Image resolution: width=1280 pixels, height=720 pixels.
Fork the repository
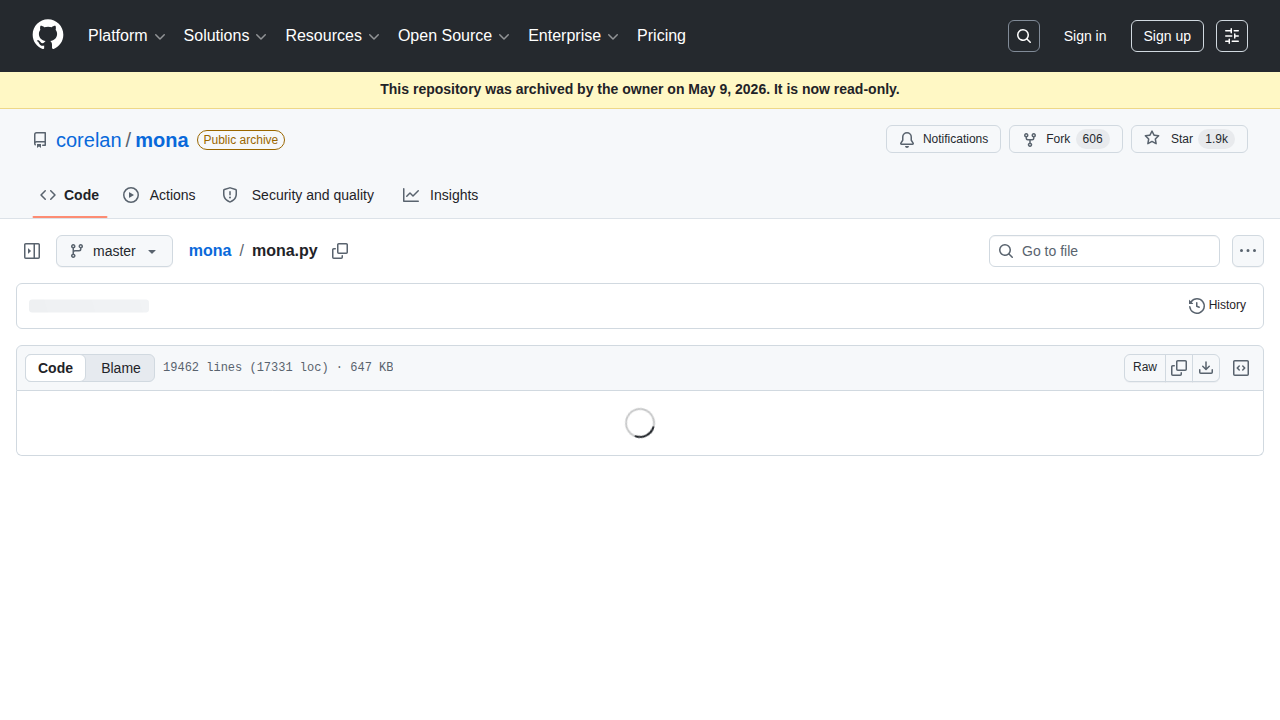click(x=1065, y=139)
